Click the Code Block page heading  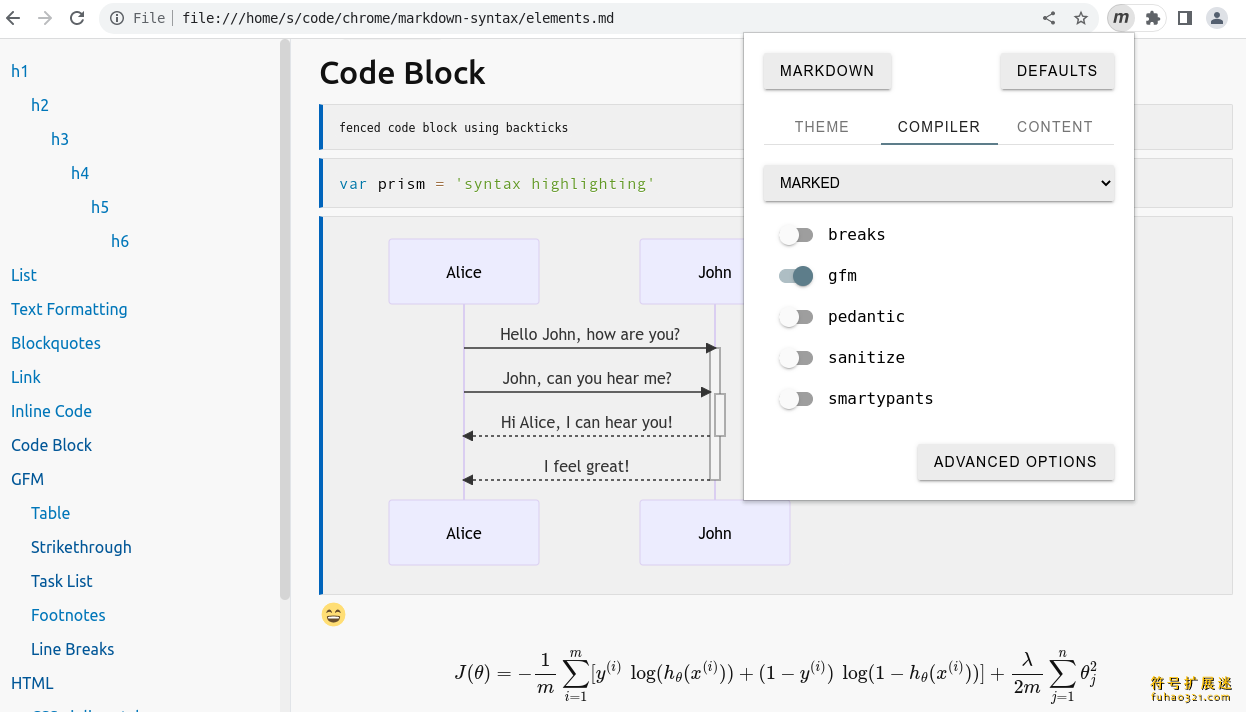(402, 73)
